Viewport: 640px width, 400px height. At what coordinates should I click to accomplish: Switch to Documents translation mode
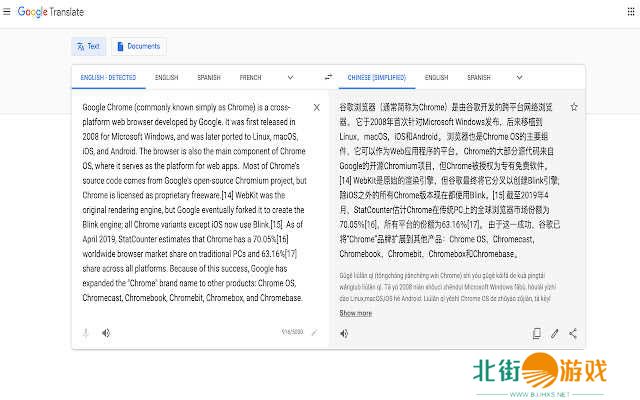[138, 46]
